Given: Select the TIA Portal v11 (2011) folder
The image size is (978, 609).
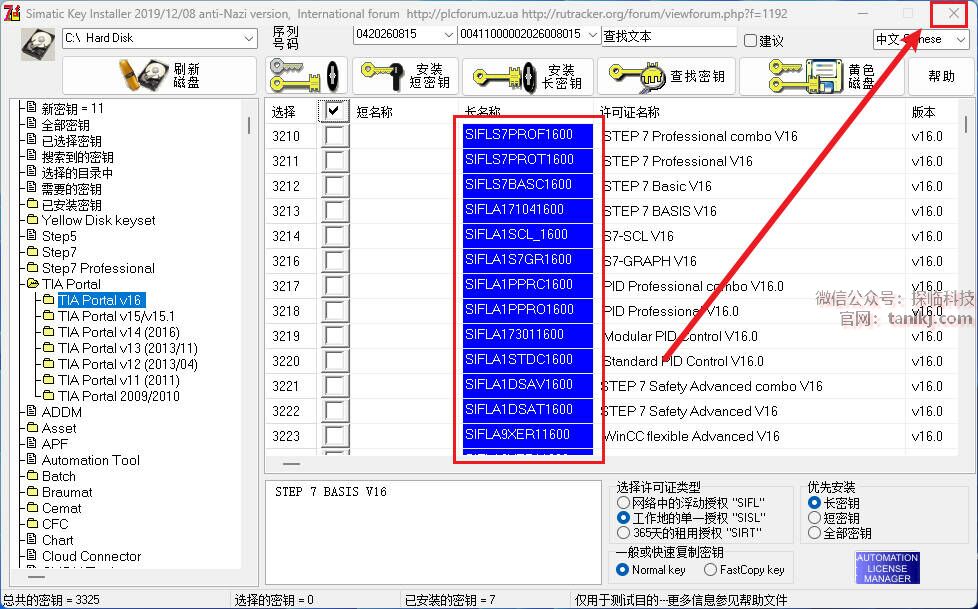Looking at the screenshot, I should coord(119,380).
